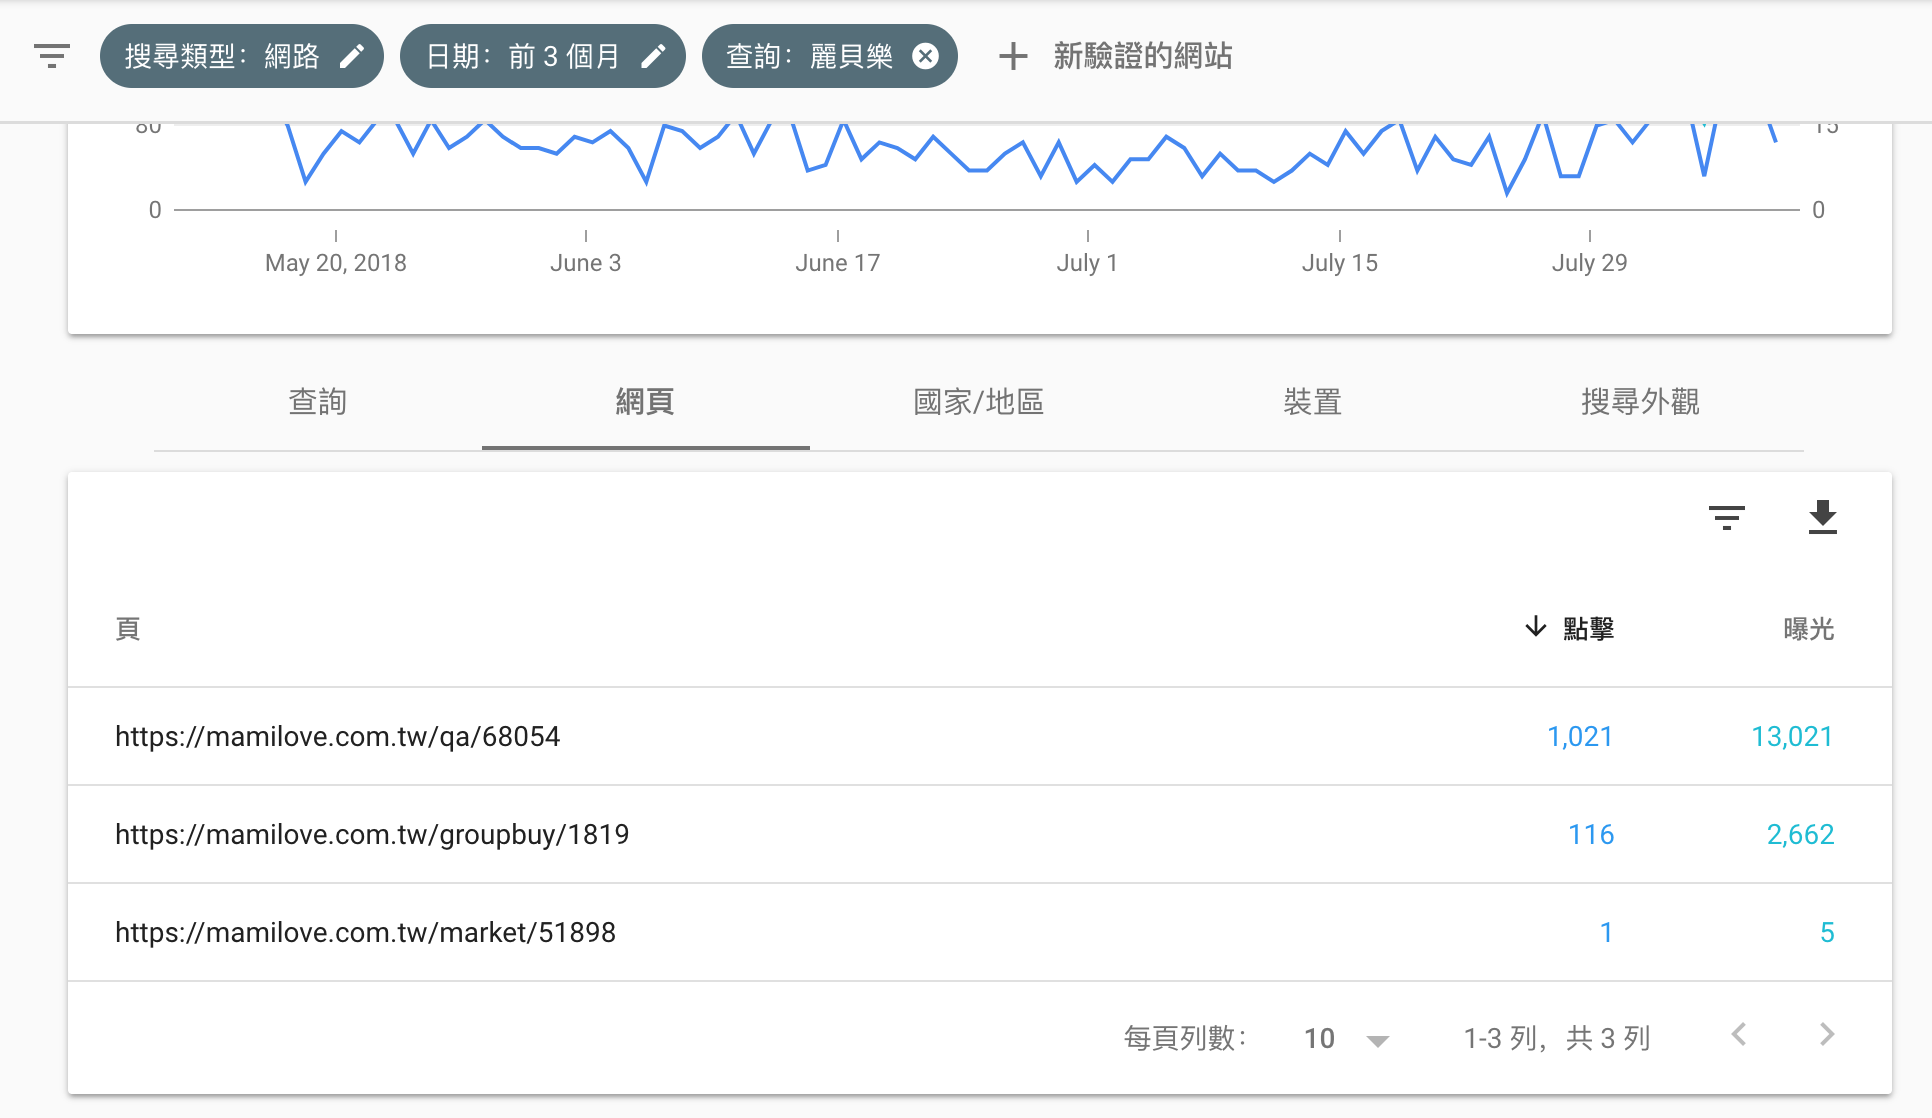Sort by the 曝光 column header
The width and height of the screenshot is (1932, 1118).
(x=1808, y=629)
